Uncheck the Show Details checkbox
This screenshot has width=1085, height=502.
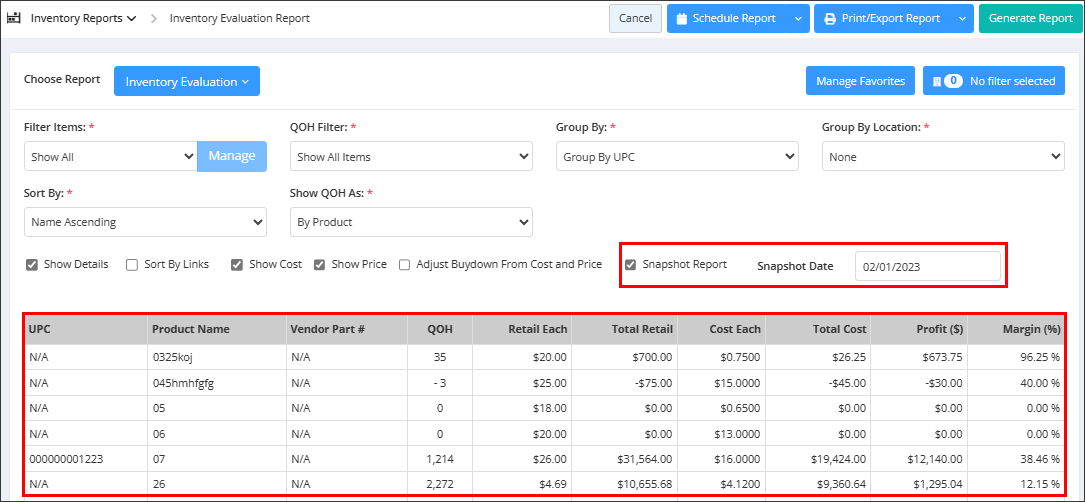(x=31, y=265)
